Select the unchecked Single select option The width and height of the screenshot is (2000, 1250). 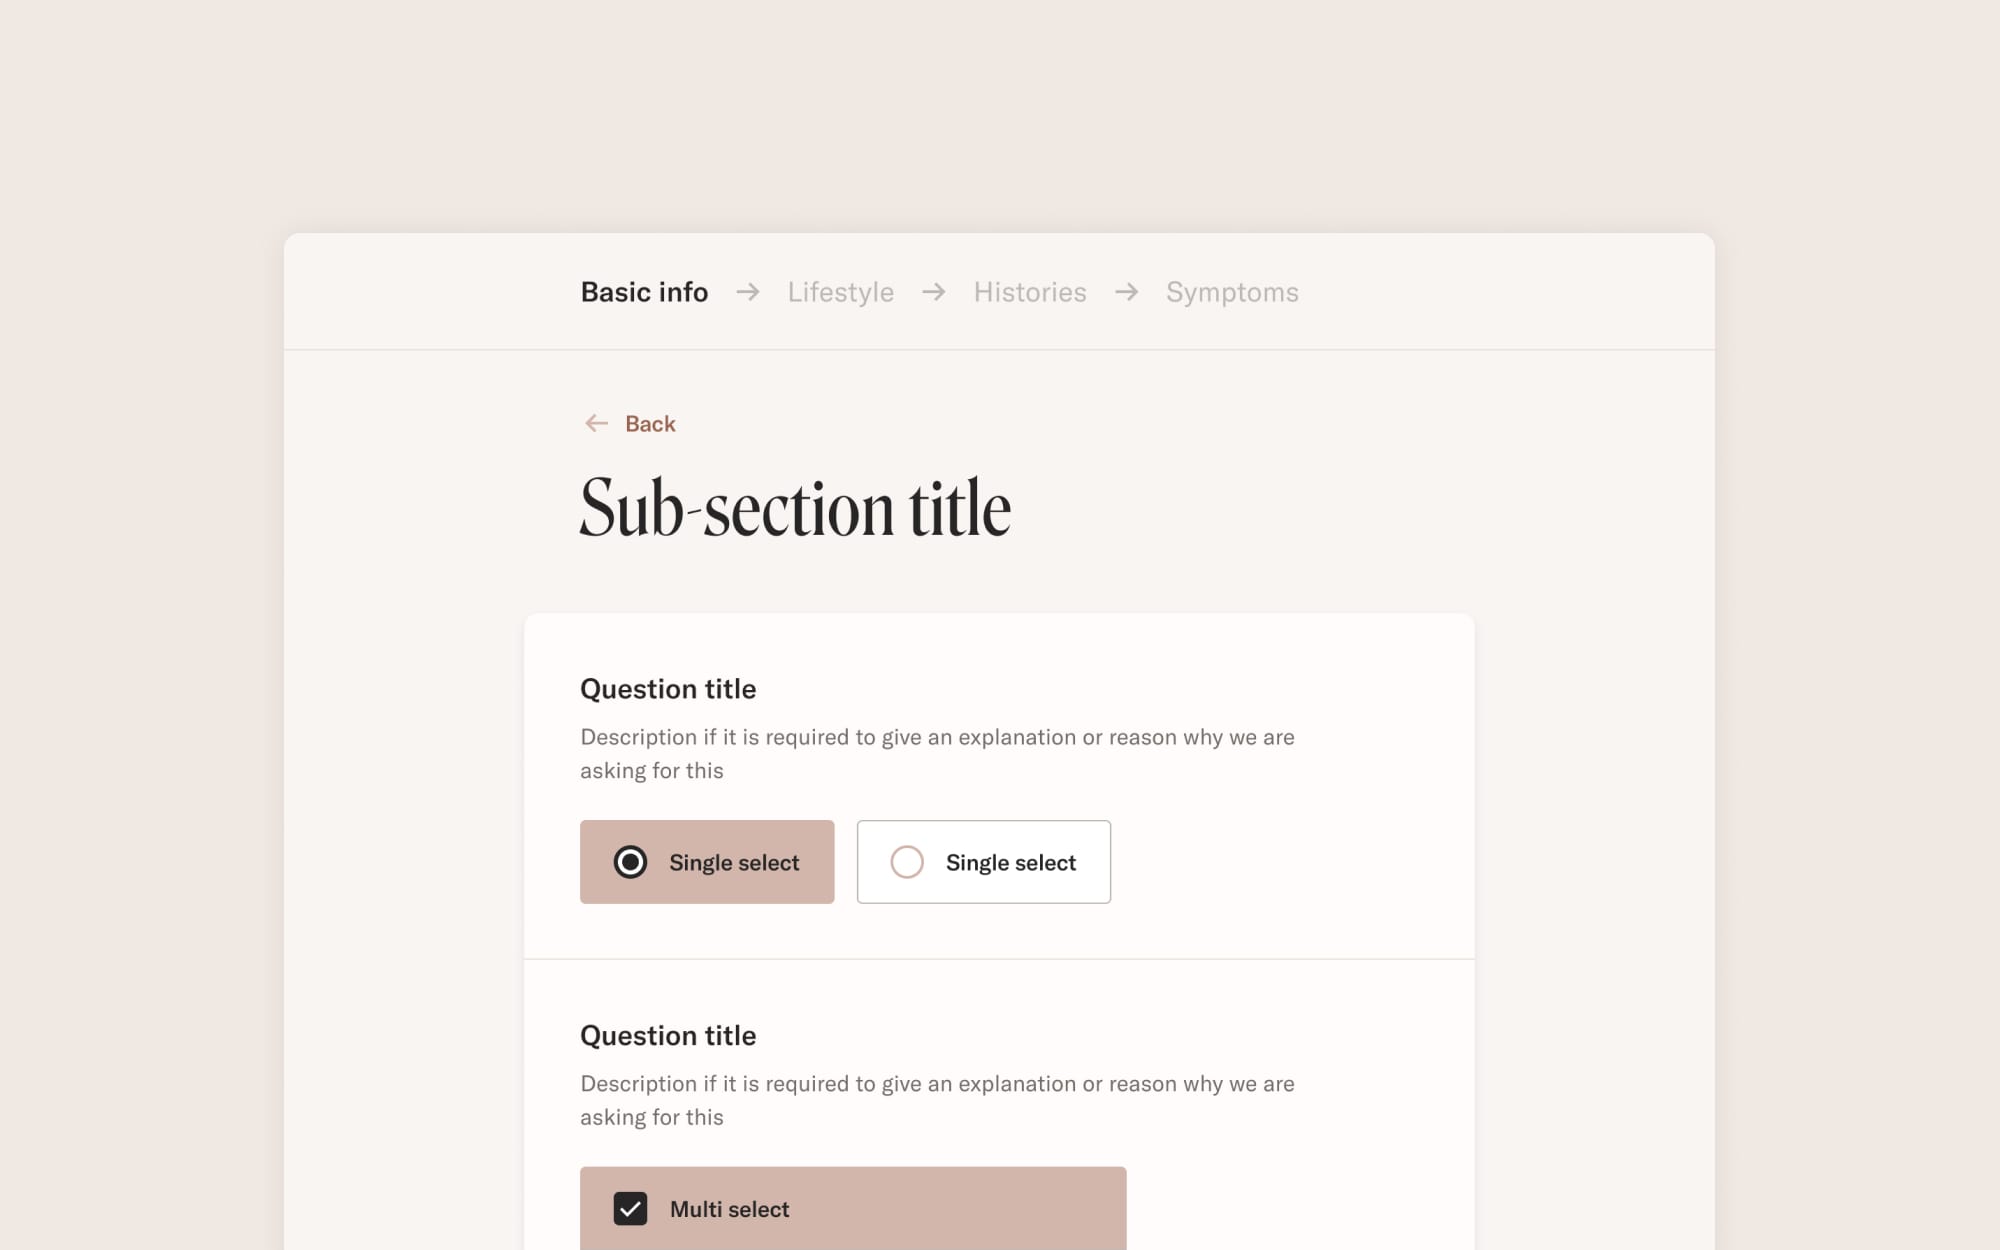click(x=983, y=861)
